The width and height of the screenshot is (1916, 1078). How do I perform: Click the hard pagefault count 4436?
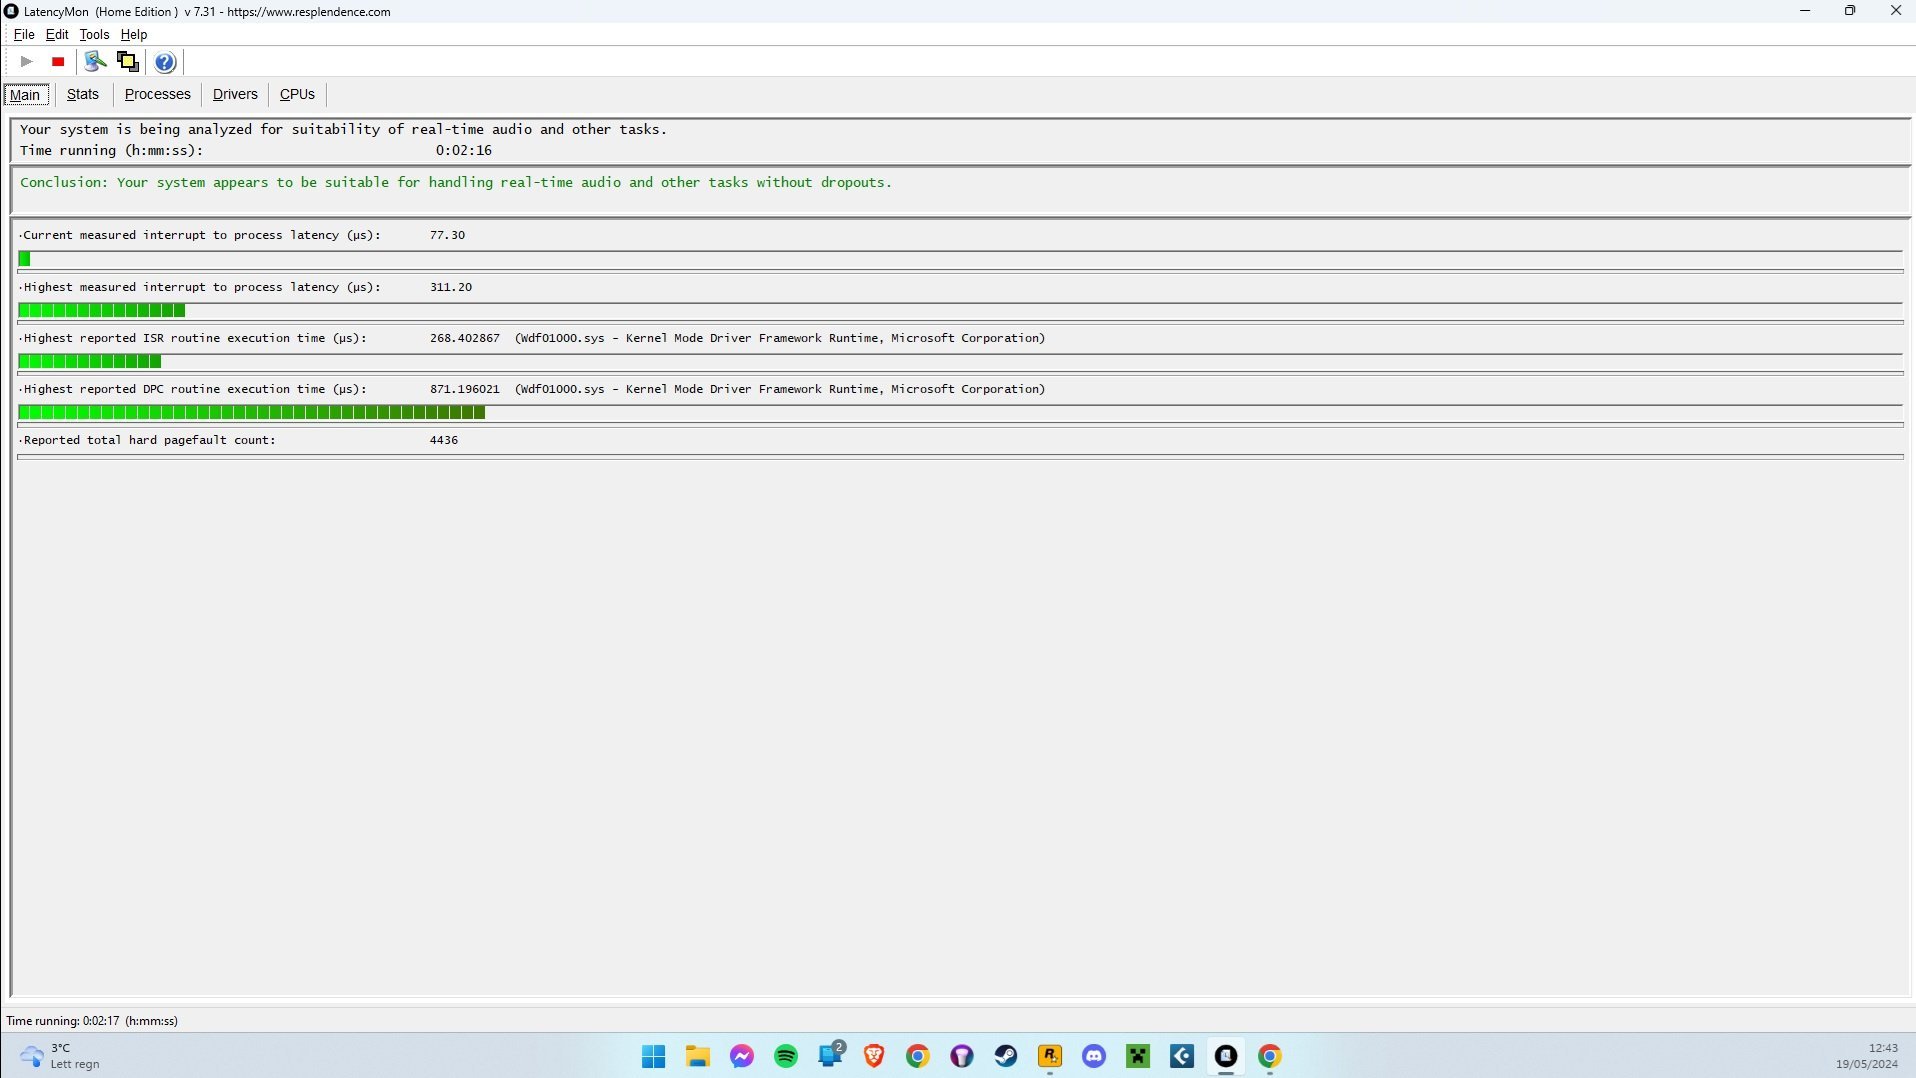[444, 440]
